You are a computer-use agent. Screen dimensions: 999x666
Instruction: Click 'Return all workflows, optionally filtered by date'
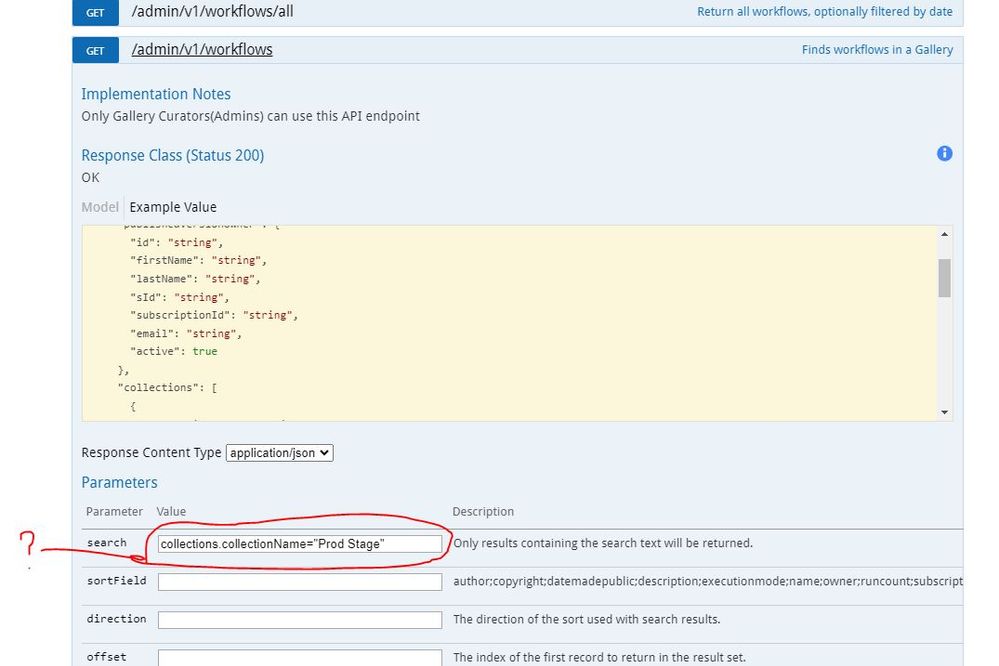coord(824,11)
